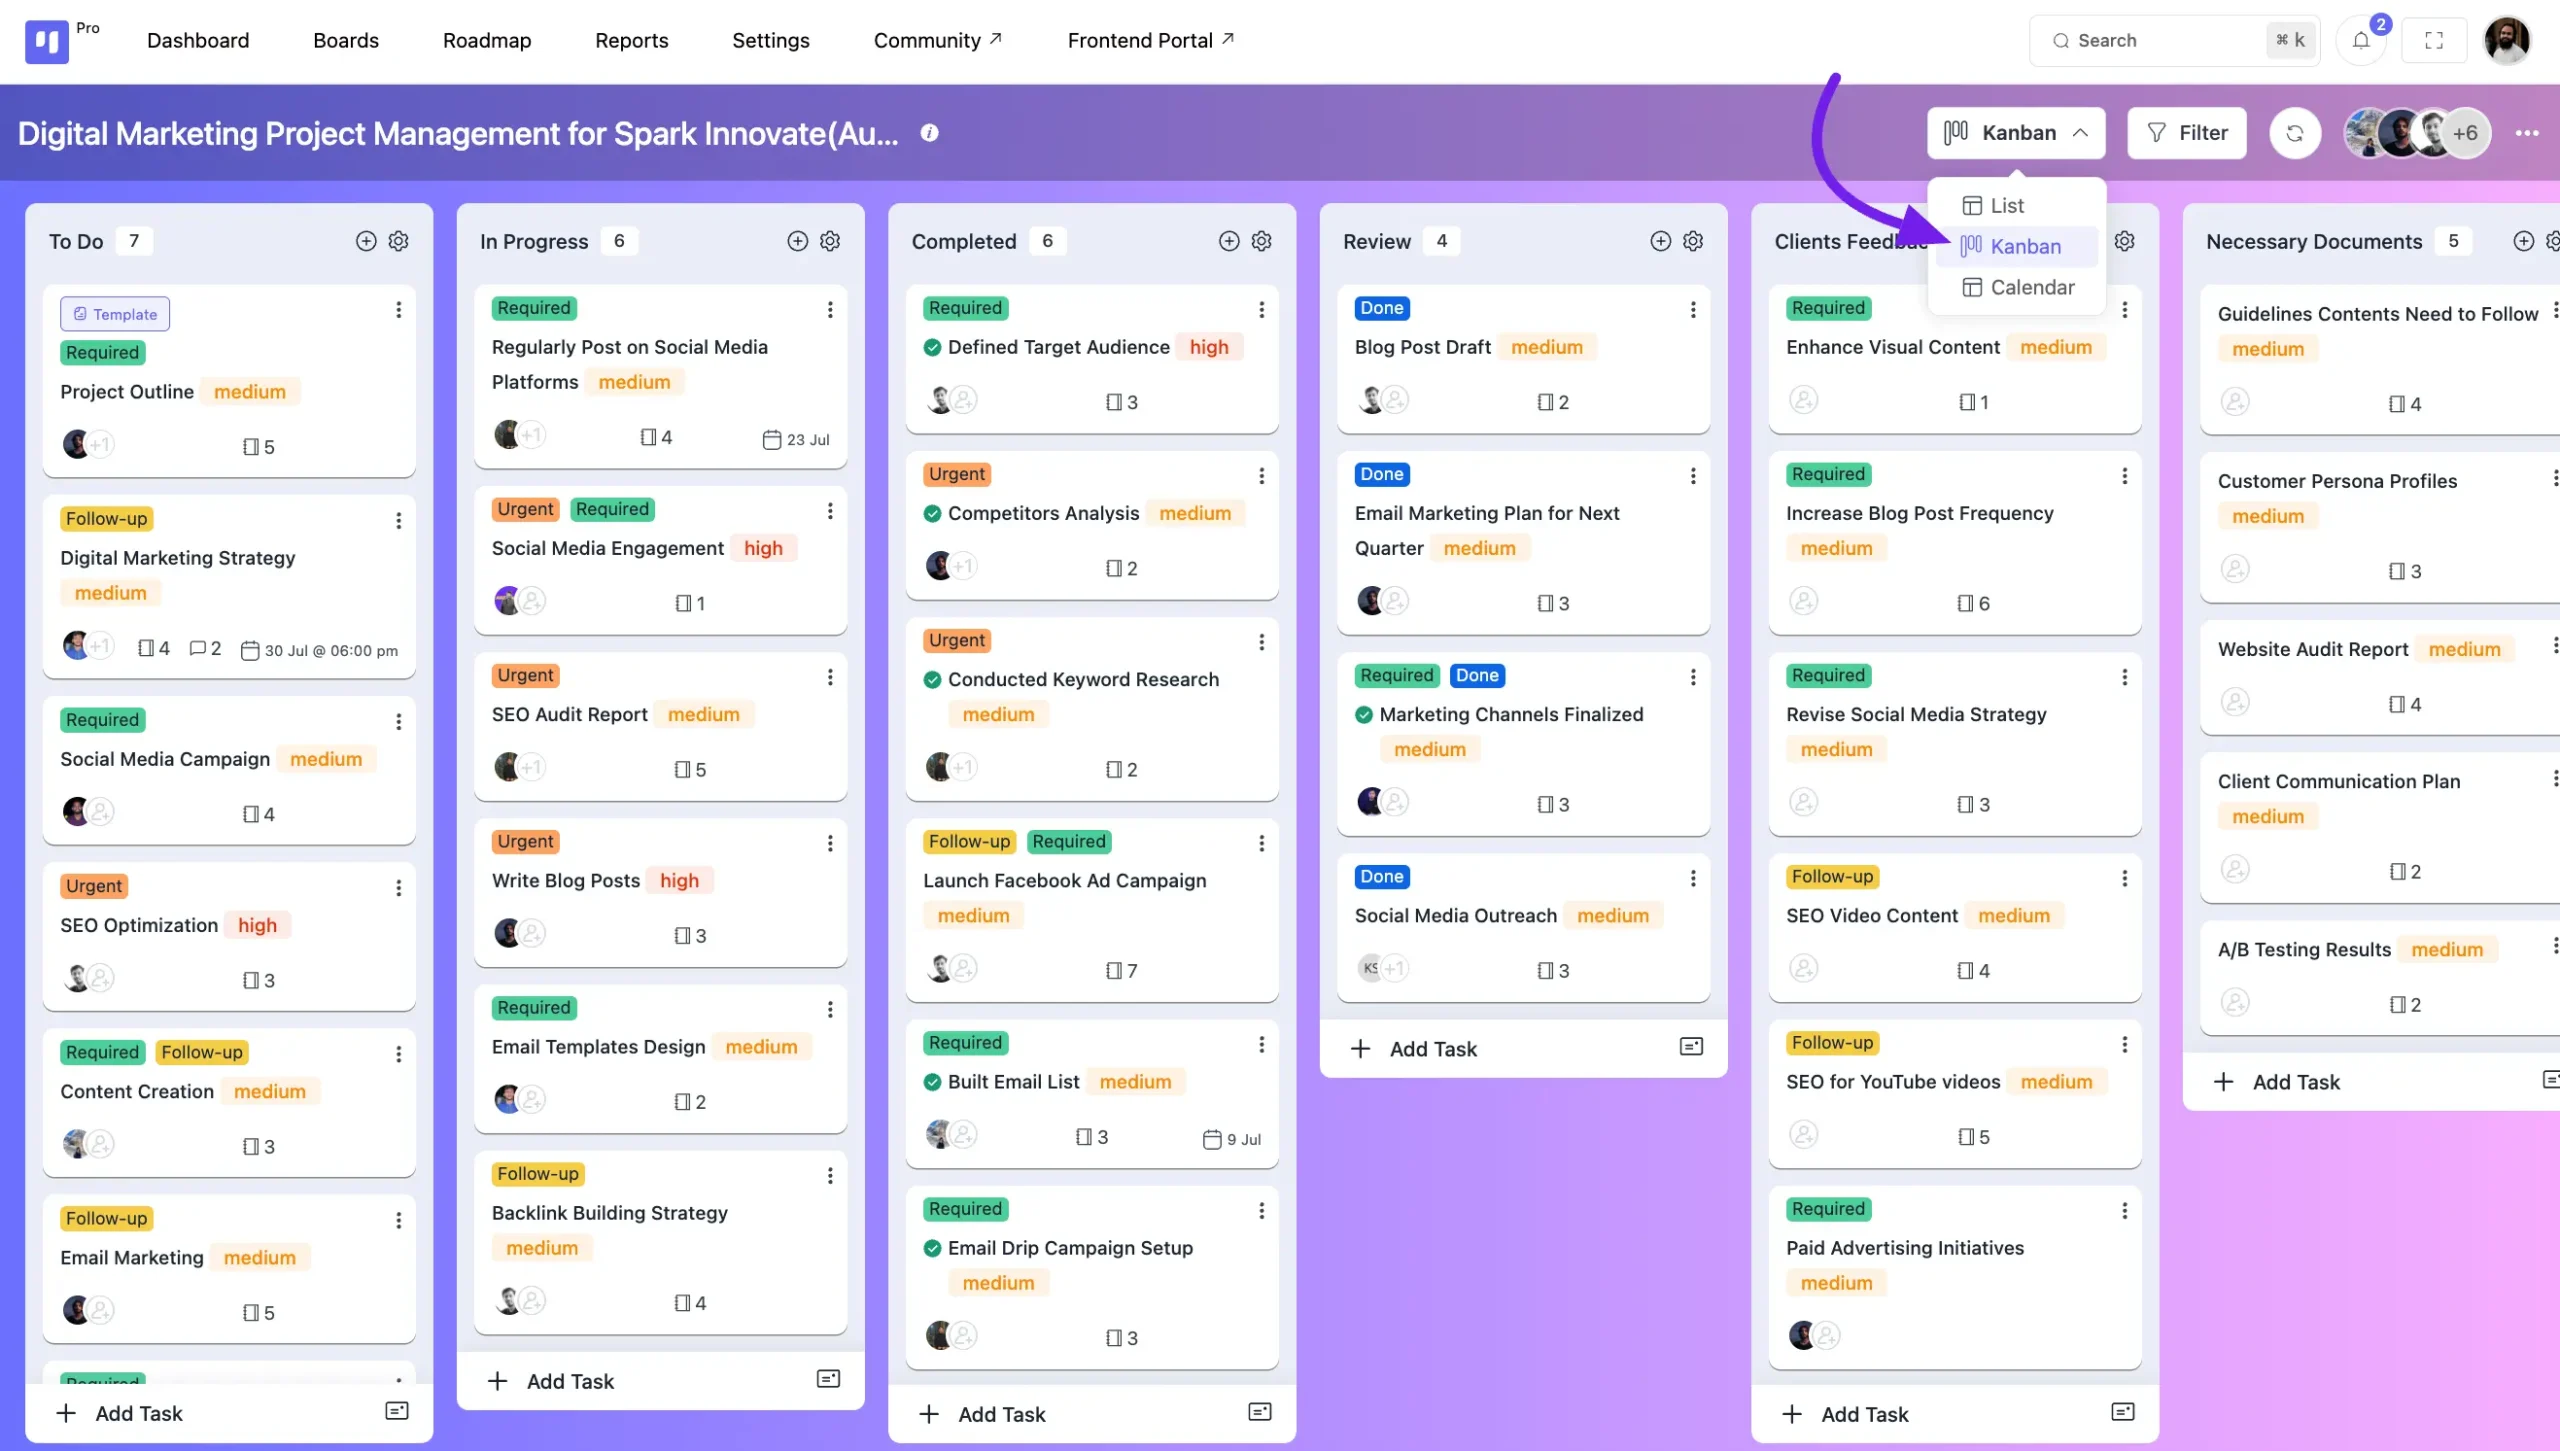Expand the Kanban view selector

2015,132
